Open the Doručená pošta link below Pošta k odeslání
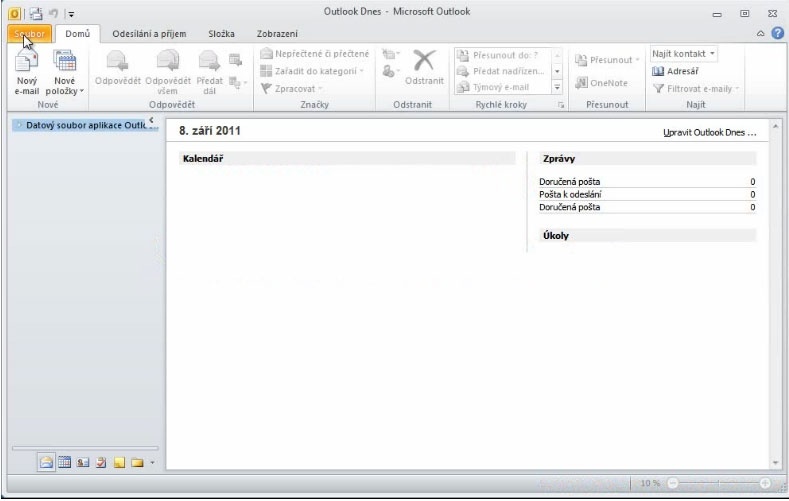 coord(569,207)
